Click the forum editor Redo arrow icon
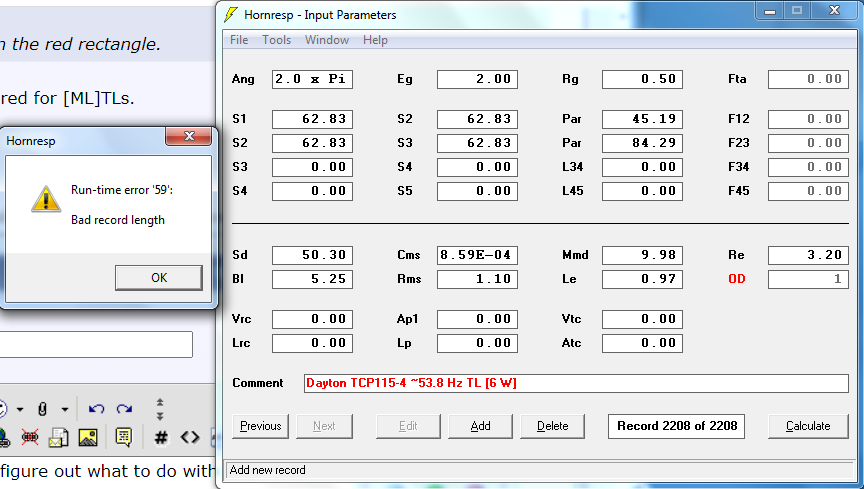Image resolution: width=864 pixels, height=489 pixels. click(125, 409)
